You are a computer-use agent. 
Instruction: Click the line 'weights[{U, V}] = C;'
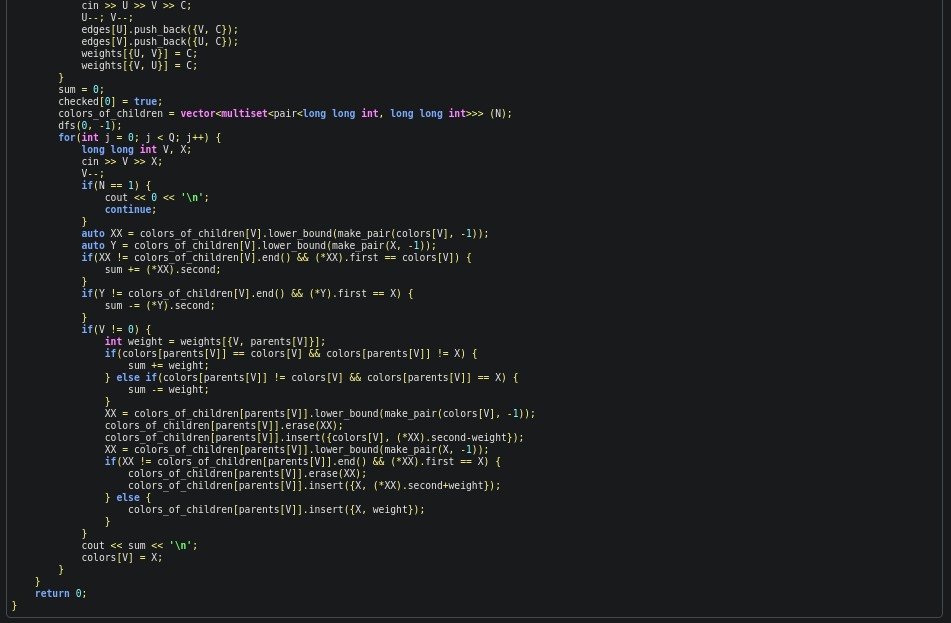click(x=139, y=53)
